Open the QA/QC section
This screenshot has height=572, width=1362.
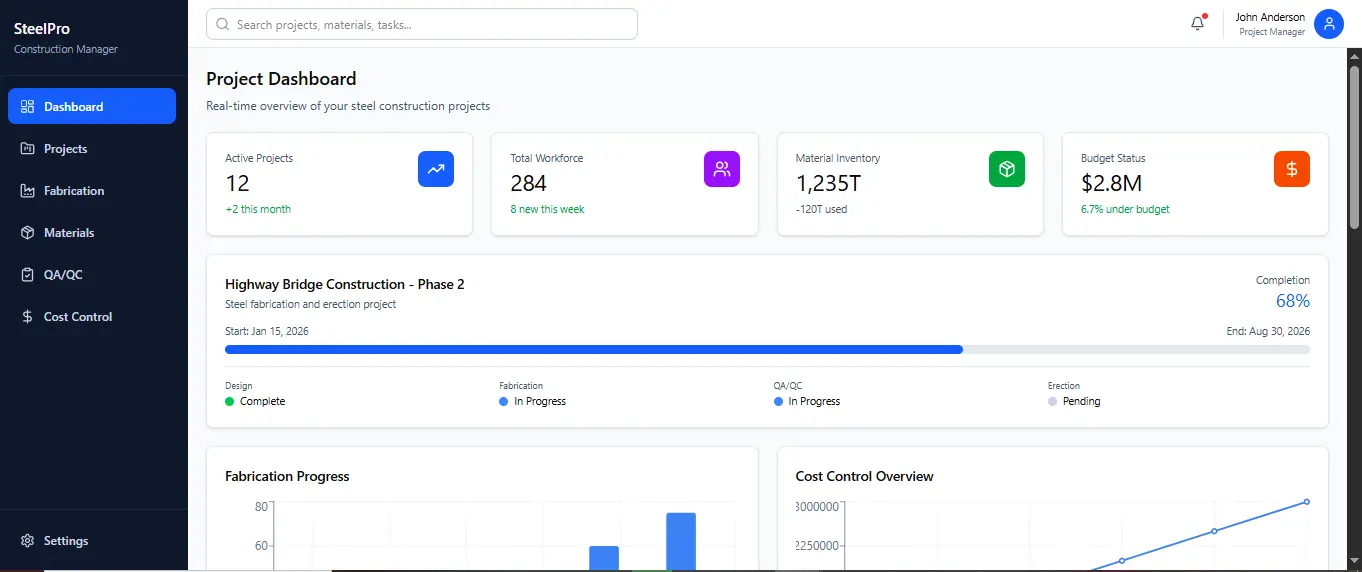[63, 275]
